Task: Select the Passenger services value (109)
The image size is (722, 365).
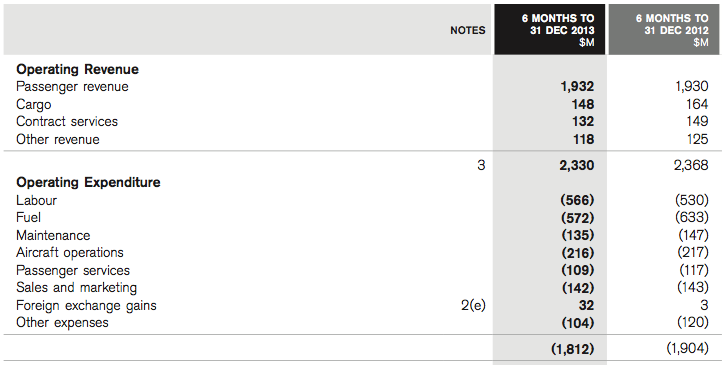Action: [x=577, y=270]
